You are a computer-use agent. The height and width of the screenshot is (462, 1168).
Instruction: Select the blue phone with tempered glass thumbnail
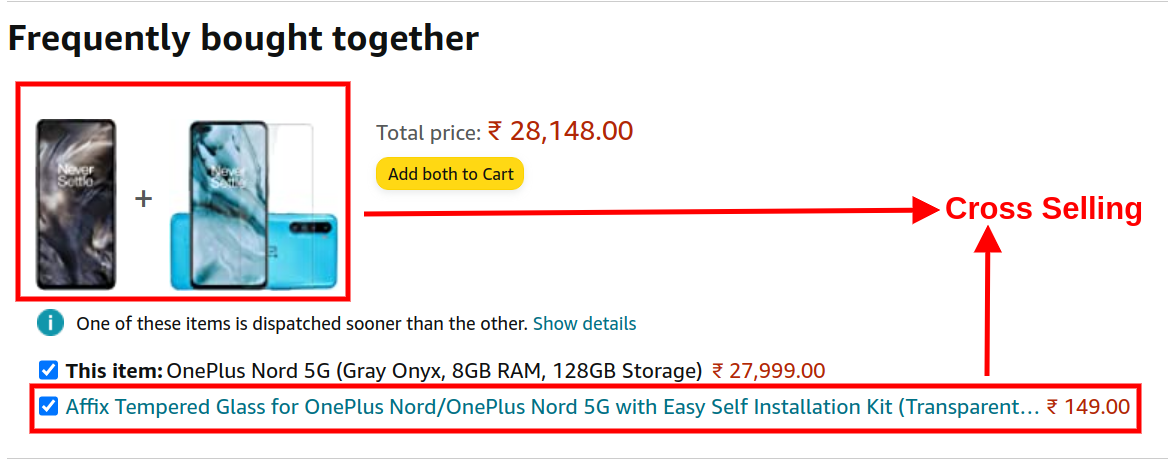click(253, 205)
